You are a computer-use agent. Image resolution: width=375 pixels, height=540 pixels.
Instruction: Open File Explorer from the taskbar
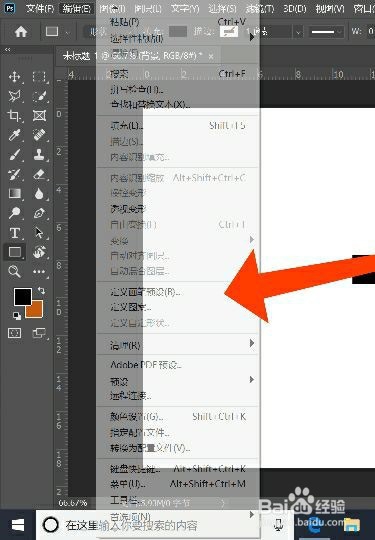pyautogui.click(x=351, y=525)
